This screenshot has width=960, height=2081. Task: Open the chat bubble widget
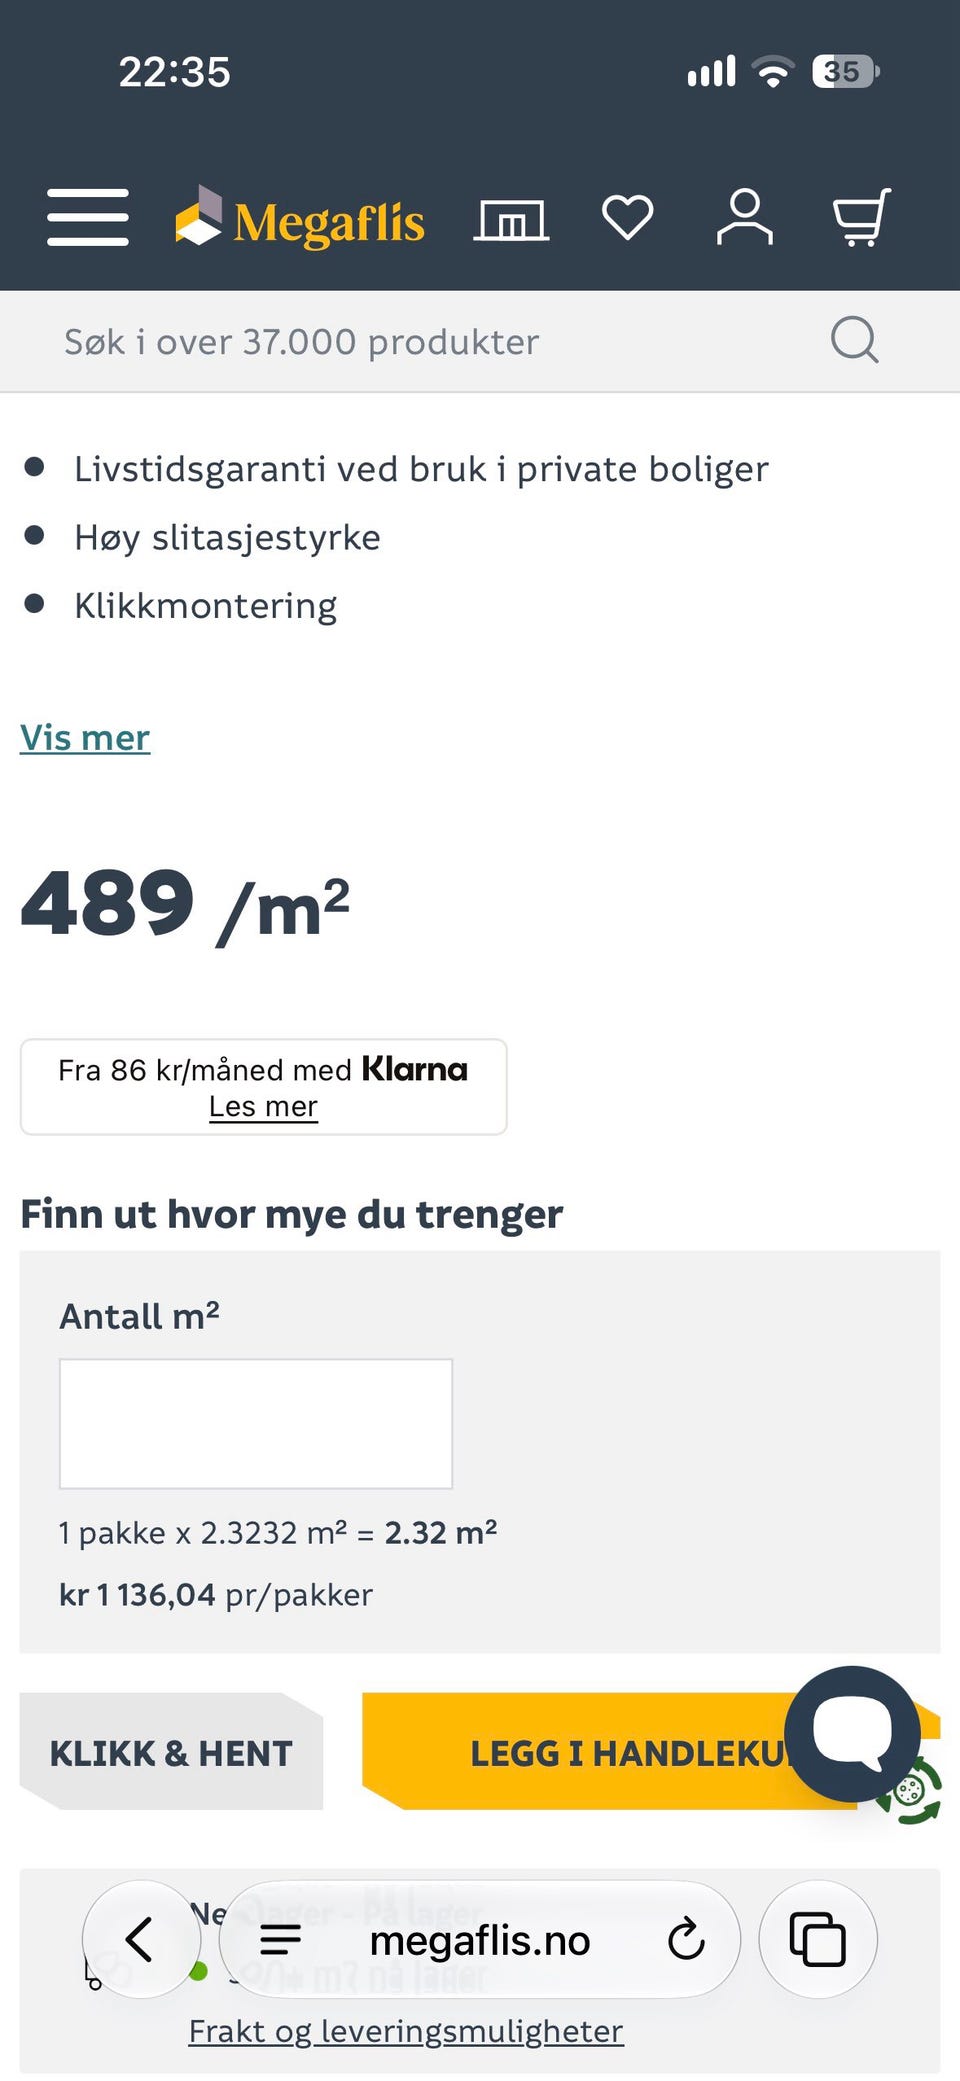point(852,1733)
